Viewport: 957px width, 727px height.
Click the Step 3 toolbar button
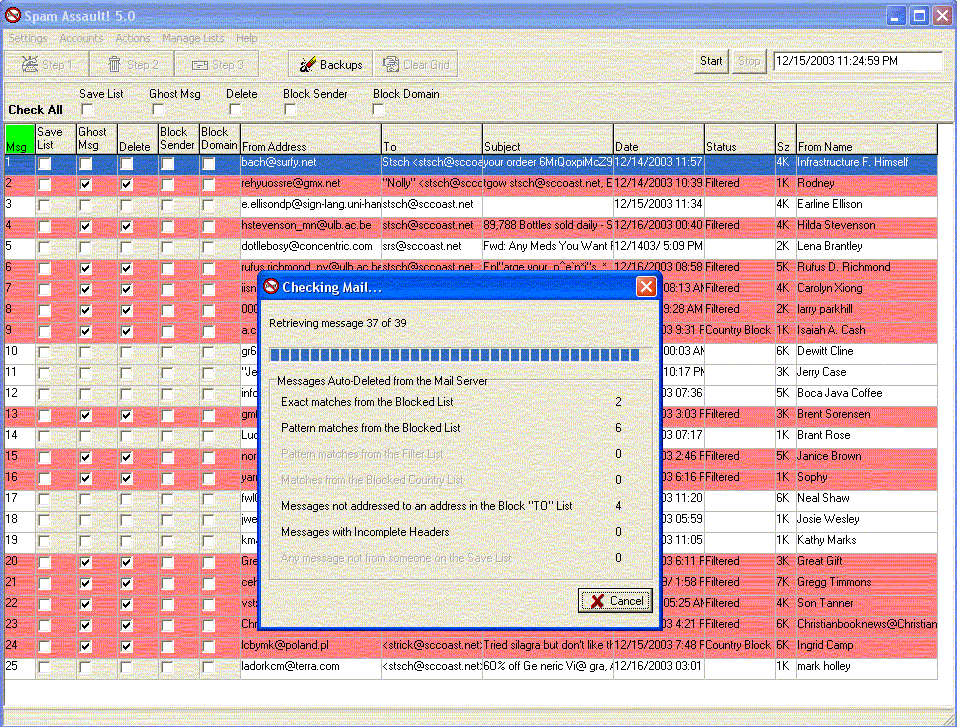click(x=217, y=64)
